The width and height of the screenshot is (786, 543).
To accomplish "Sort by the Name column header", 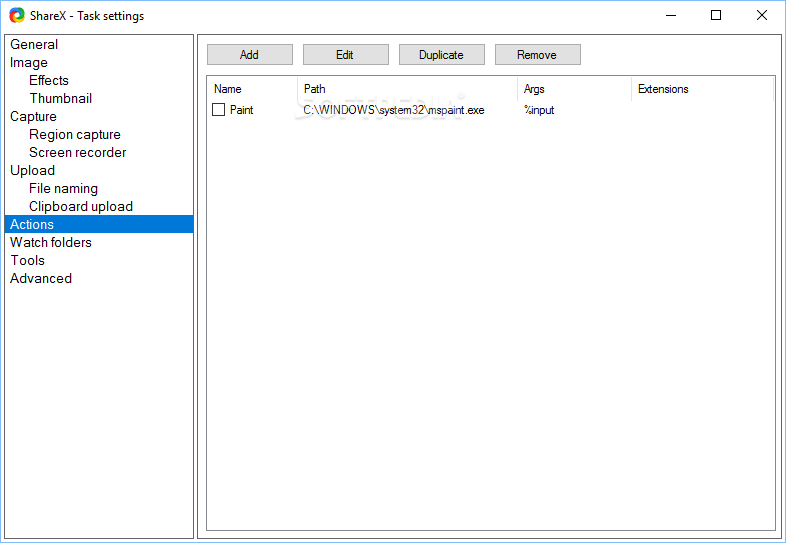I will coord(252,89).
